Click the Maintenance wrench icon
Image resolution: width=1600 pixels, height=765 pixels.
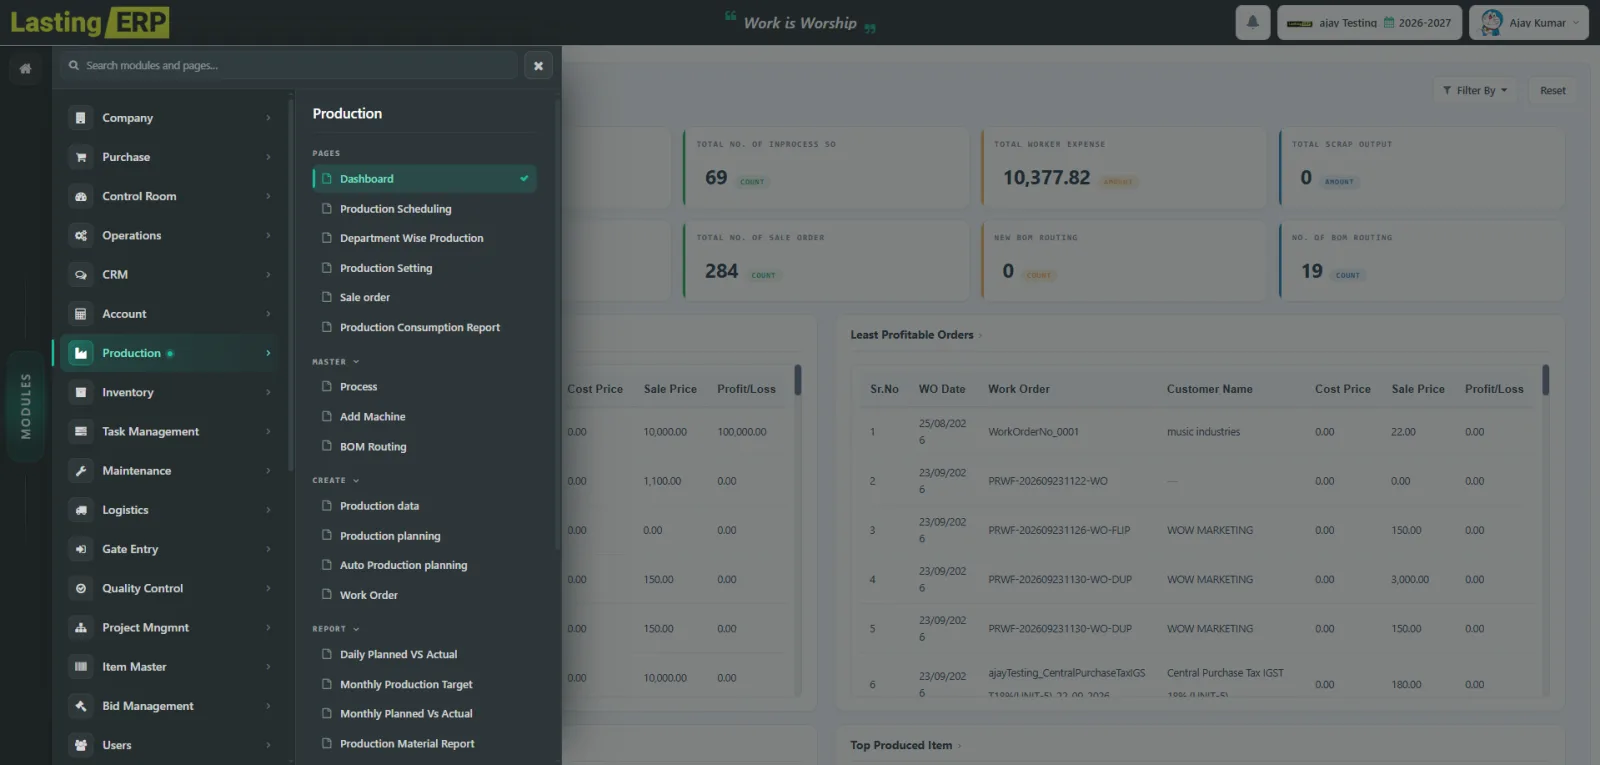[x=81, y=471]
